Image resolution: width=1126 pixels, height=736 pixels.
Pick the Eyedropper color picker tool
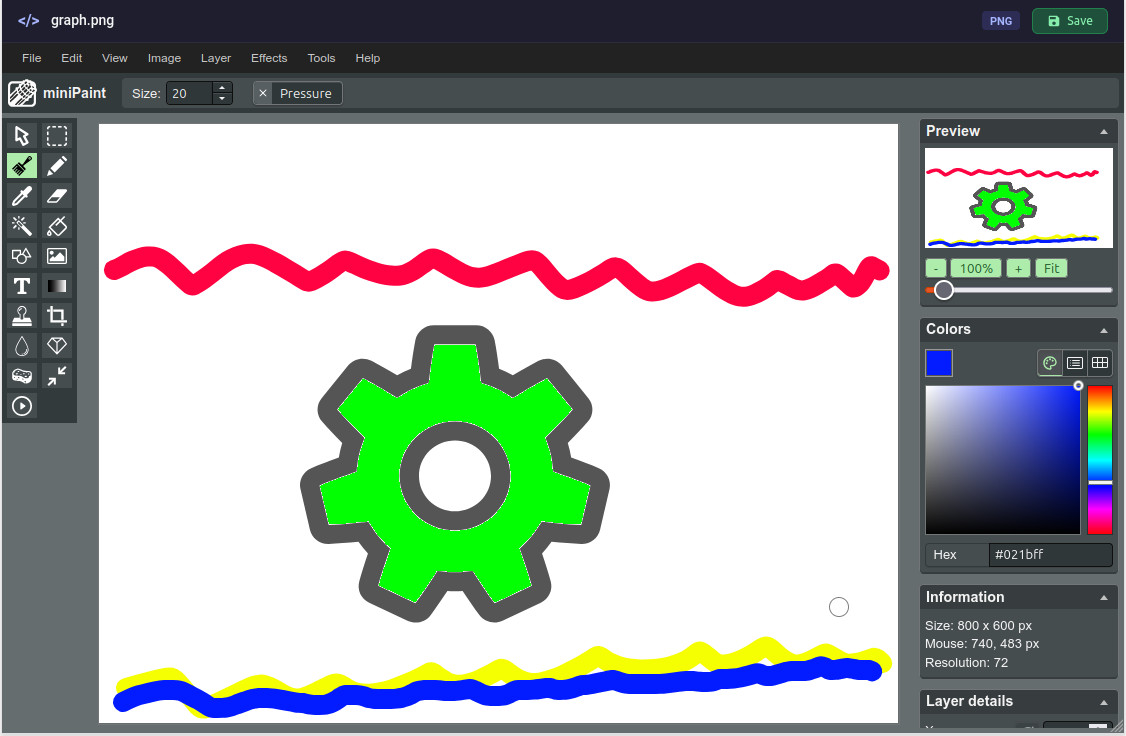pos(22,196)
